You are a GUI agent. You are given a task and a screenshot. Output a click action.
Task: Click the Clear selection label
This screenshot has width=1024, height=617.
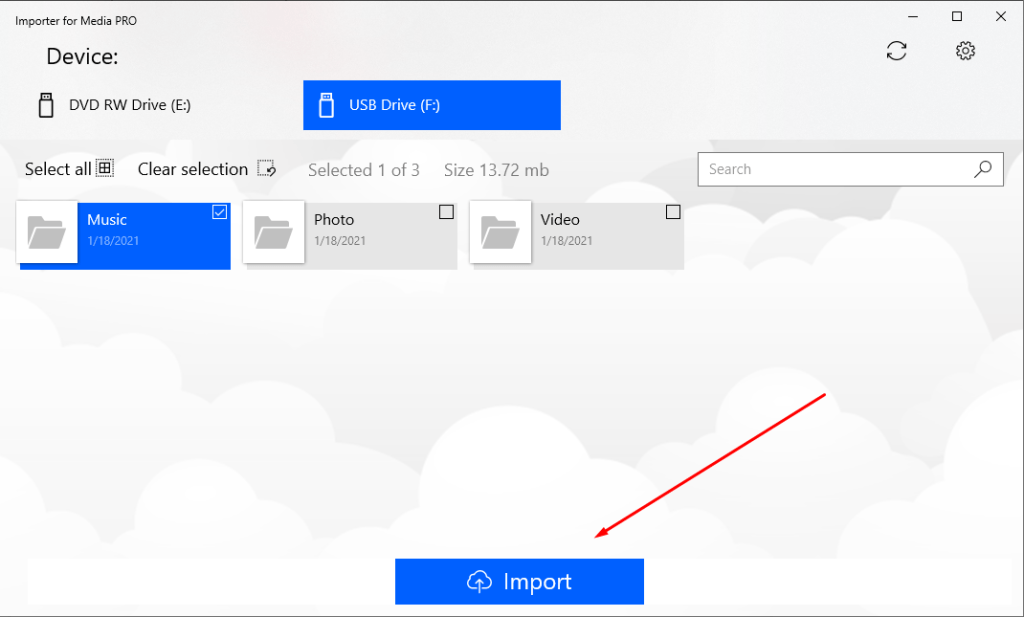[192, 169]
